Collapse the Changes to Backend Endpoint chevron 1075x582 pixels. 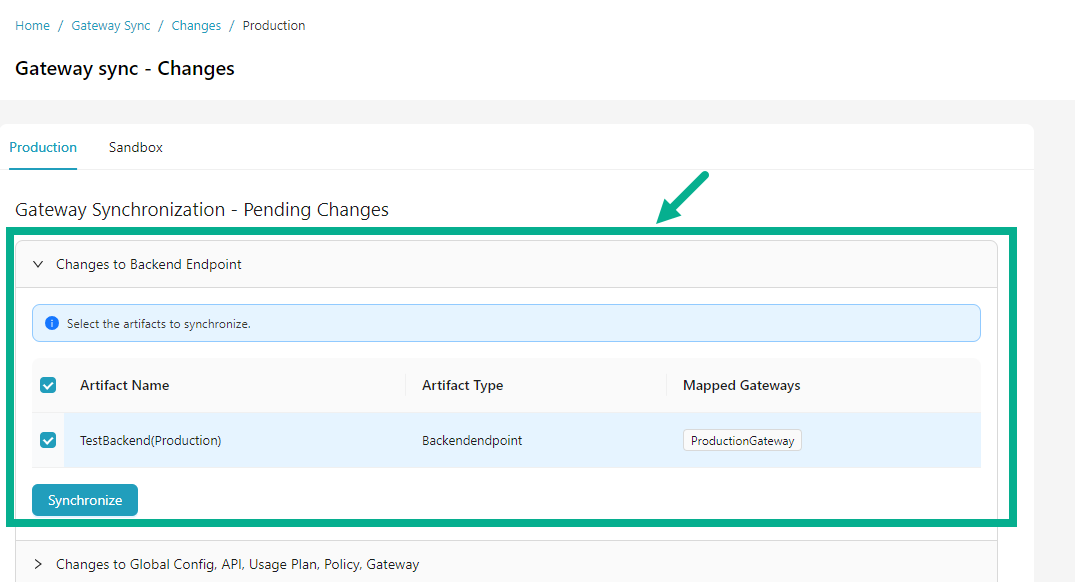pyautogui.click(x=38, y=265)
